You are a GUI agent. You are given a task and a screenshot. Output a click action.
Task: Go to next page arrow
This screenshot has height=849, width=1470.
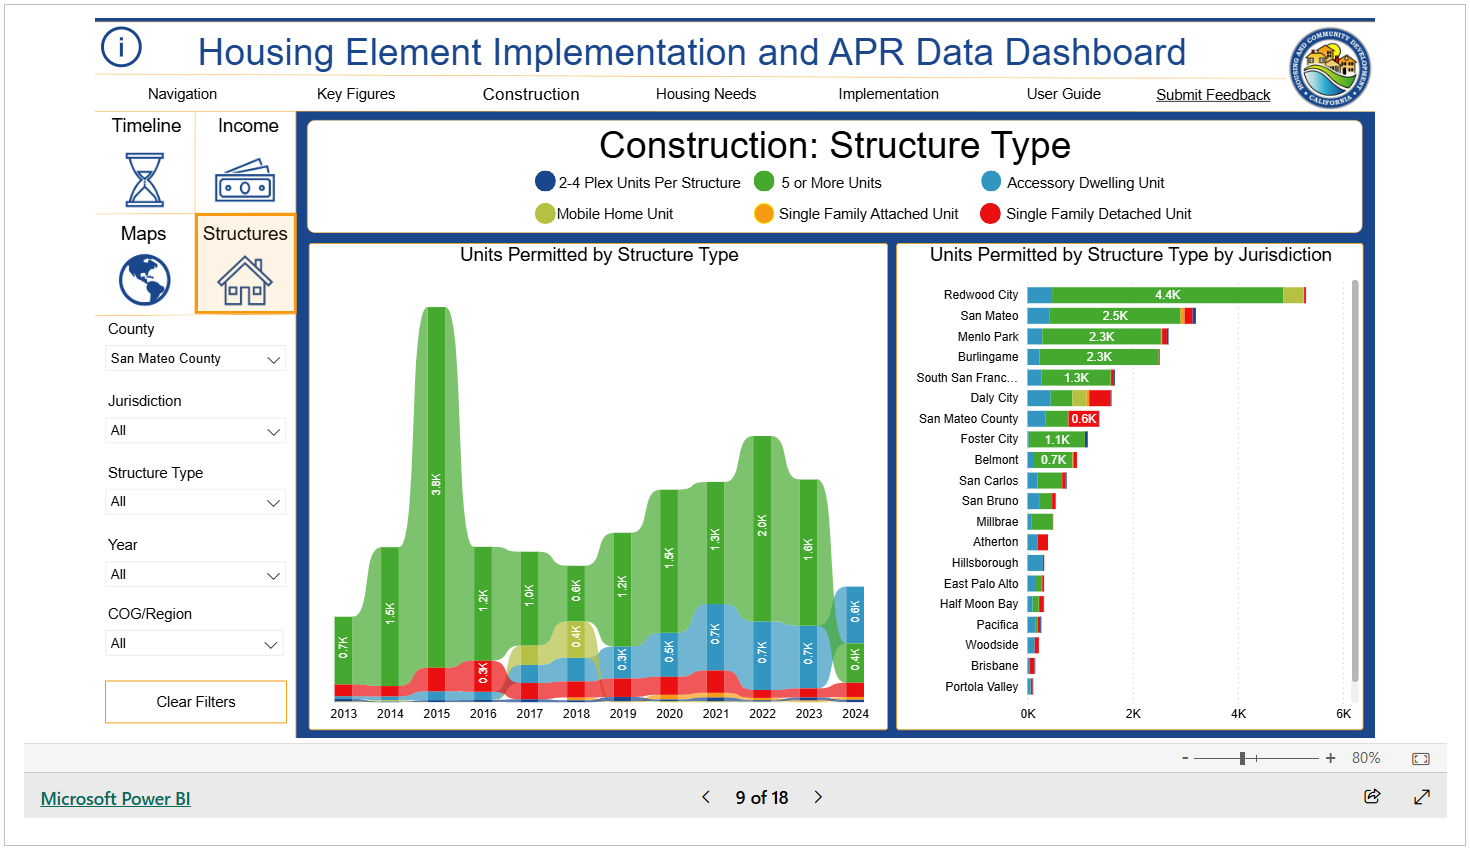818,797
